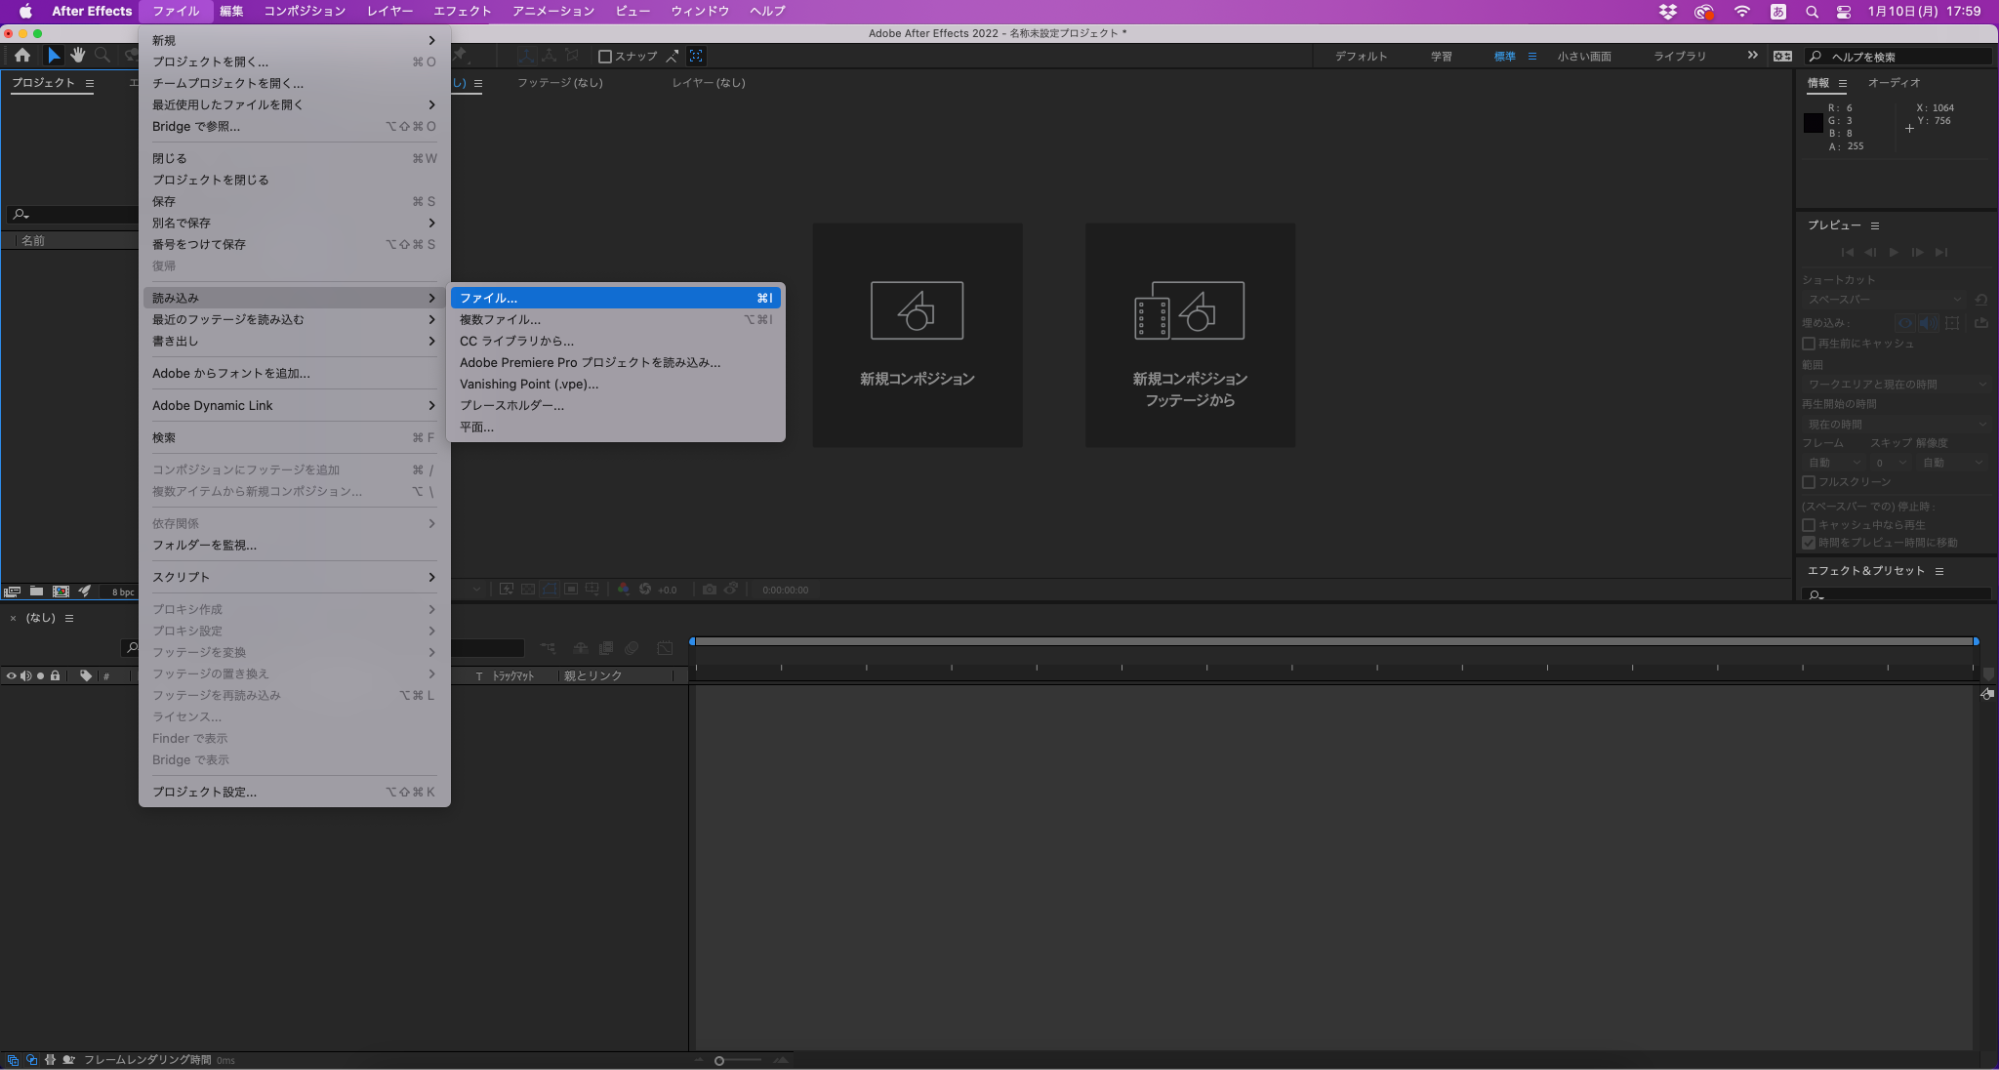Choose プロジェクト設定... from File menu
This screenshot has height=1070, width=1999.
[x=294, y=792]
